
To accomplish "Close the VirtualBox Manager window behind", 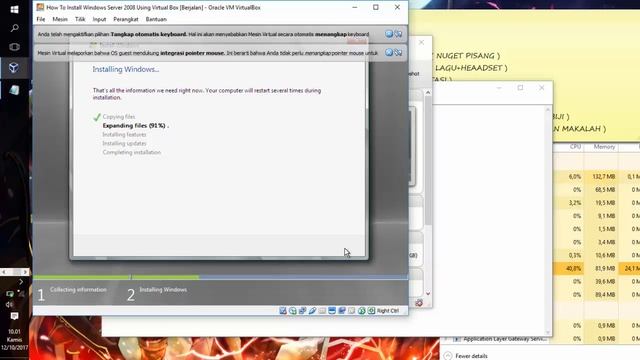I will [x=421, y=42].
